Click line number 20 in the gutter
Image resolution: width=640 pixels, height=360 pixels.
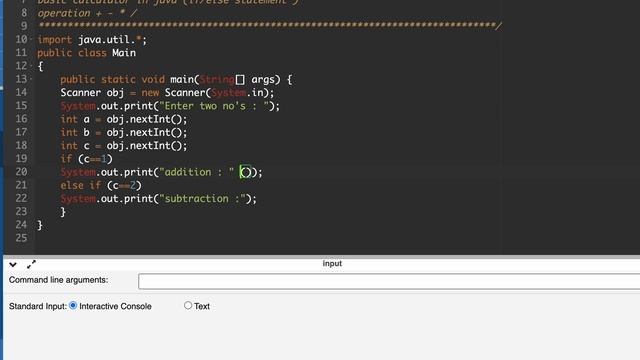pos(21,172)
